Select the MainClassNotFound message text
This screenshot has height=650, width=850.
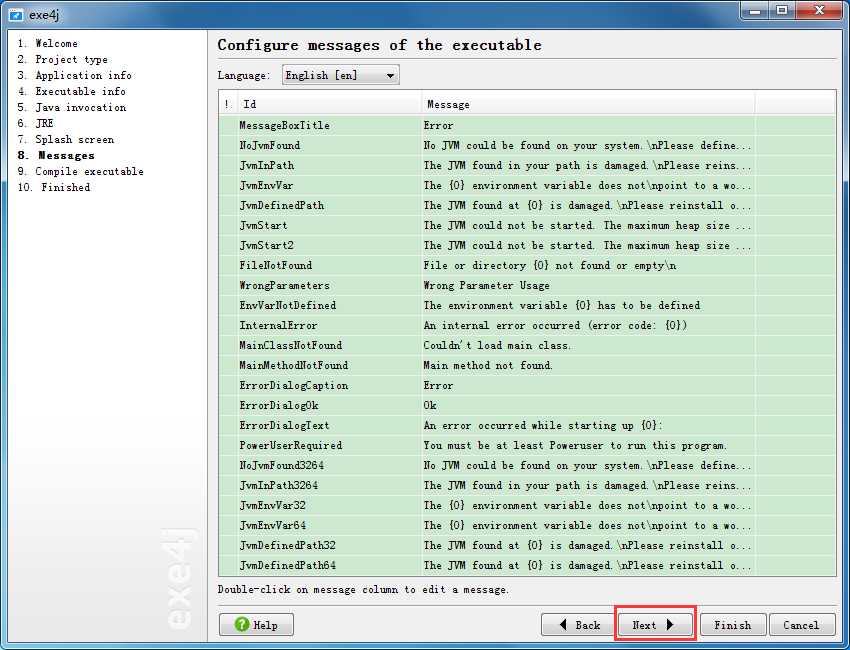pyautogui.click(x=497, y=345)
